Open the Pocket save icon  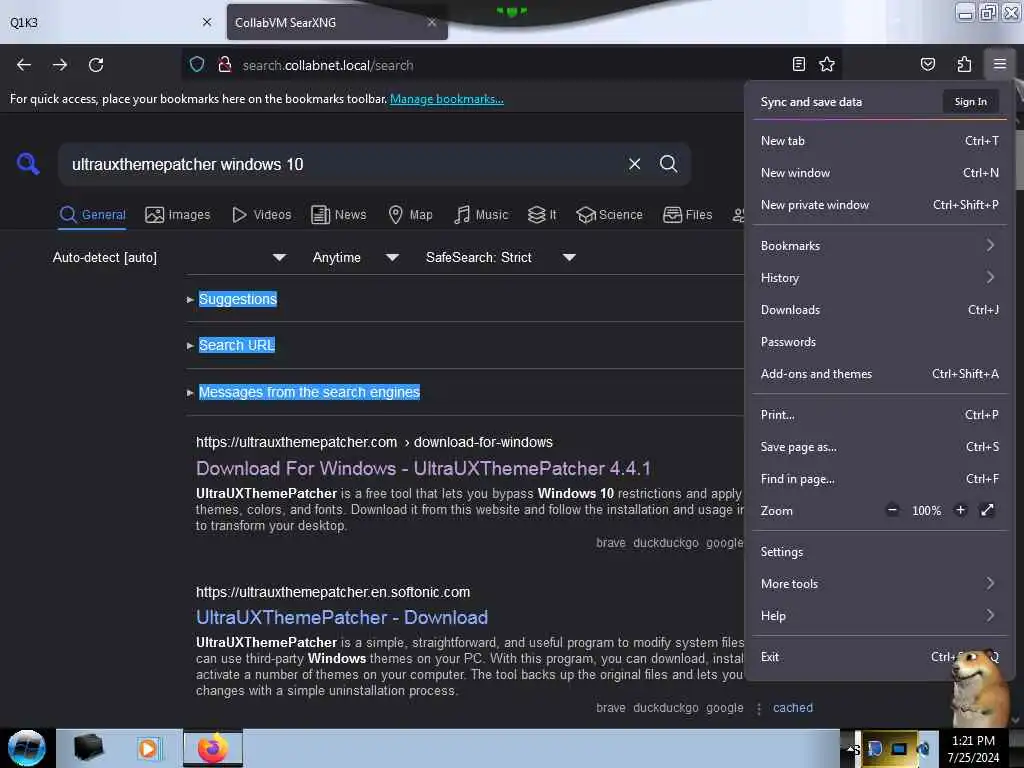coord(927,64)
